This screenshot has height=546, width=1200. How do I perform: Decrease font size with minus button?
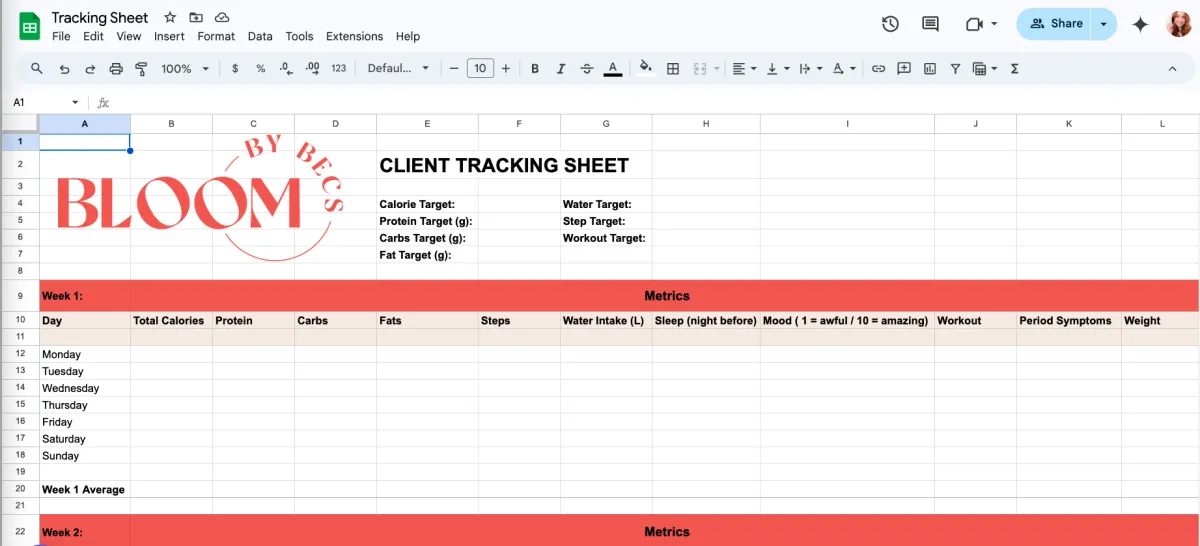tap(454, 69)
